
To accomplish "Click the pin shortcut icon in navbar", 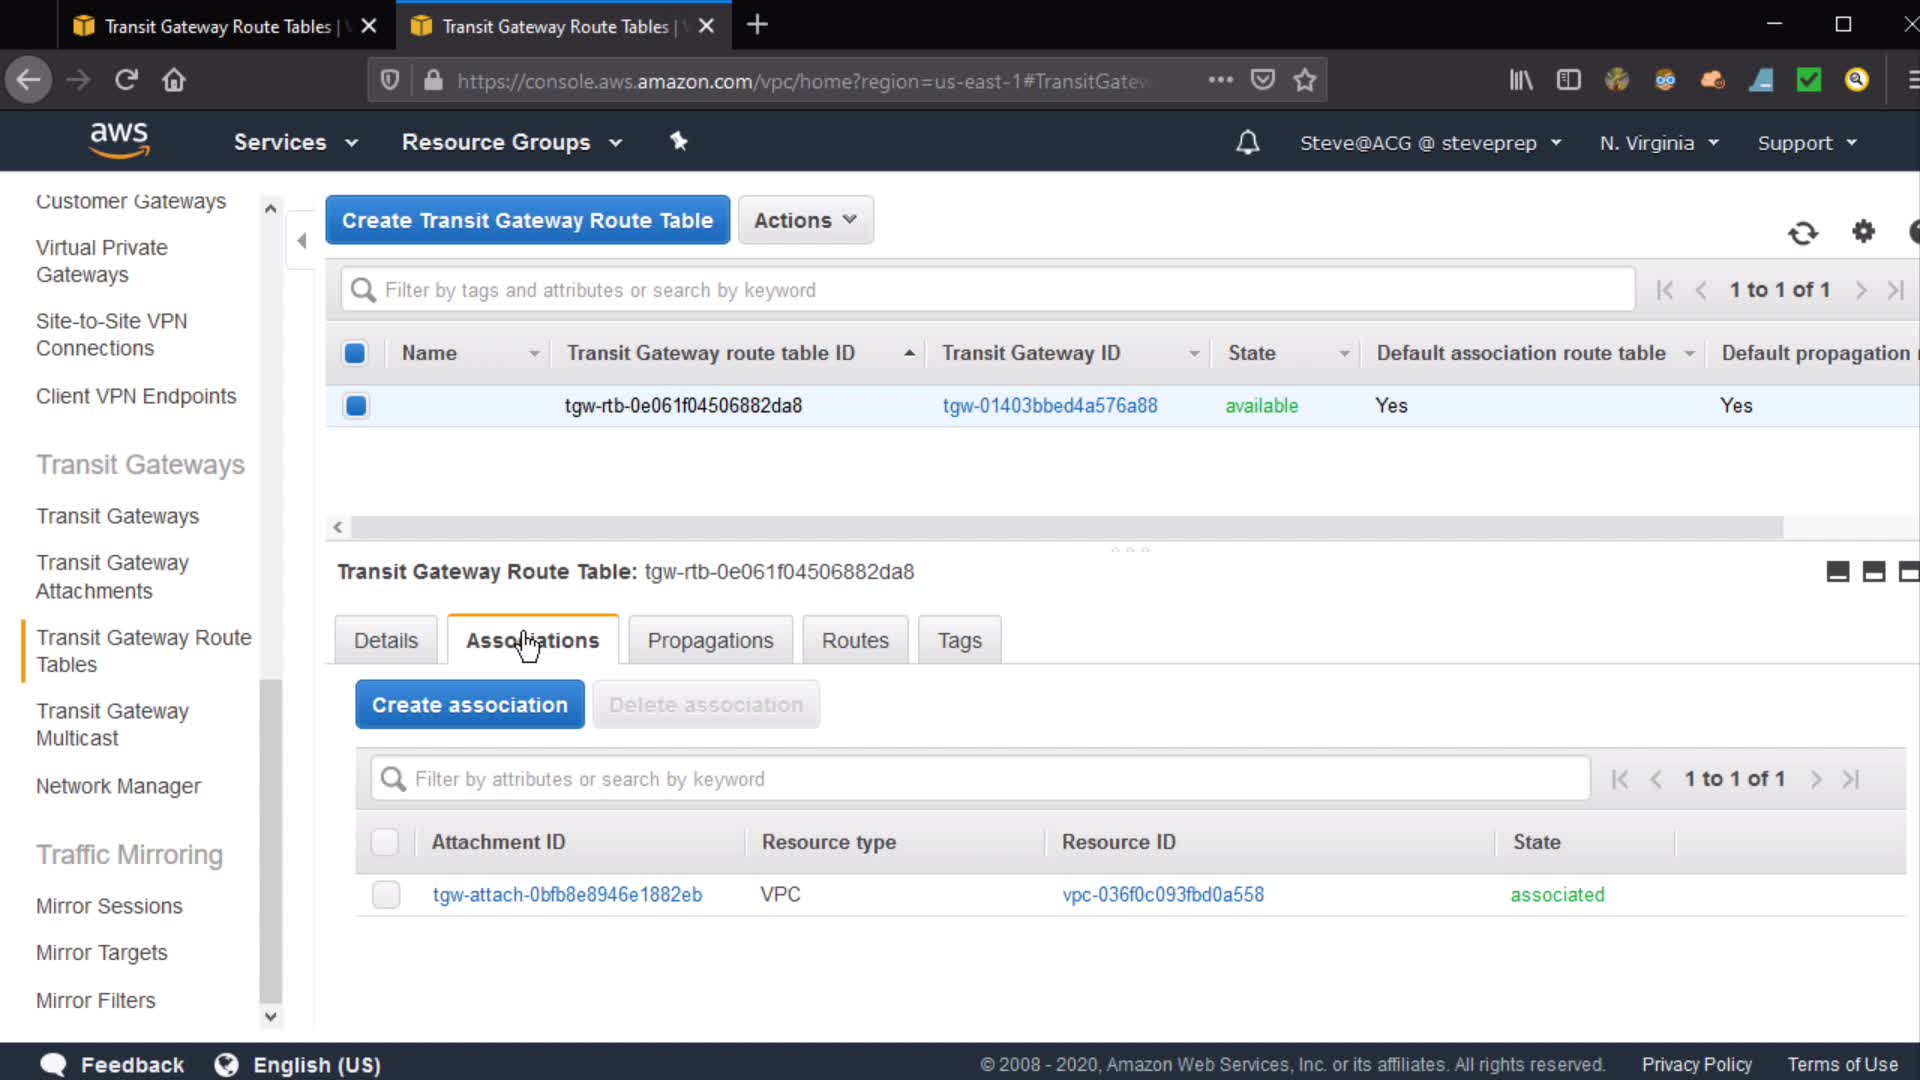I will tap(679, 141).
